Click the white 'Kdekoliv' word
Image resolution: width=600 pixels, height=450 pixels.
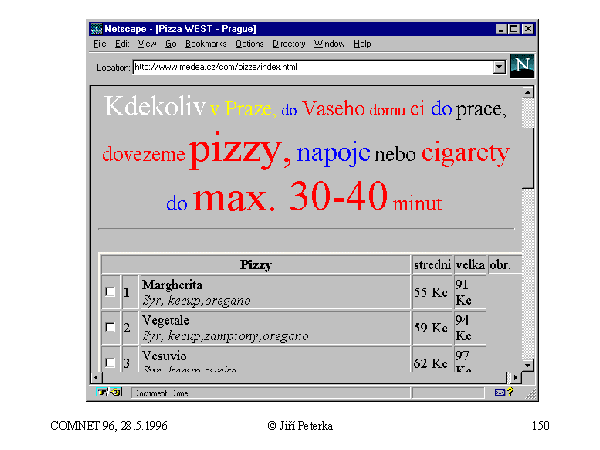155,106
